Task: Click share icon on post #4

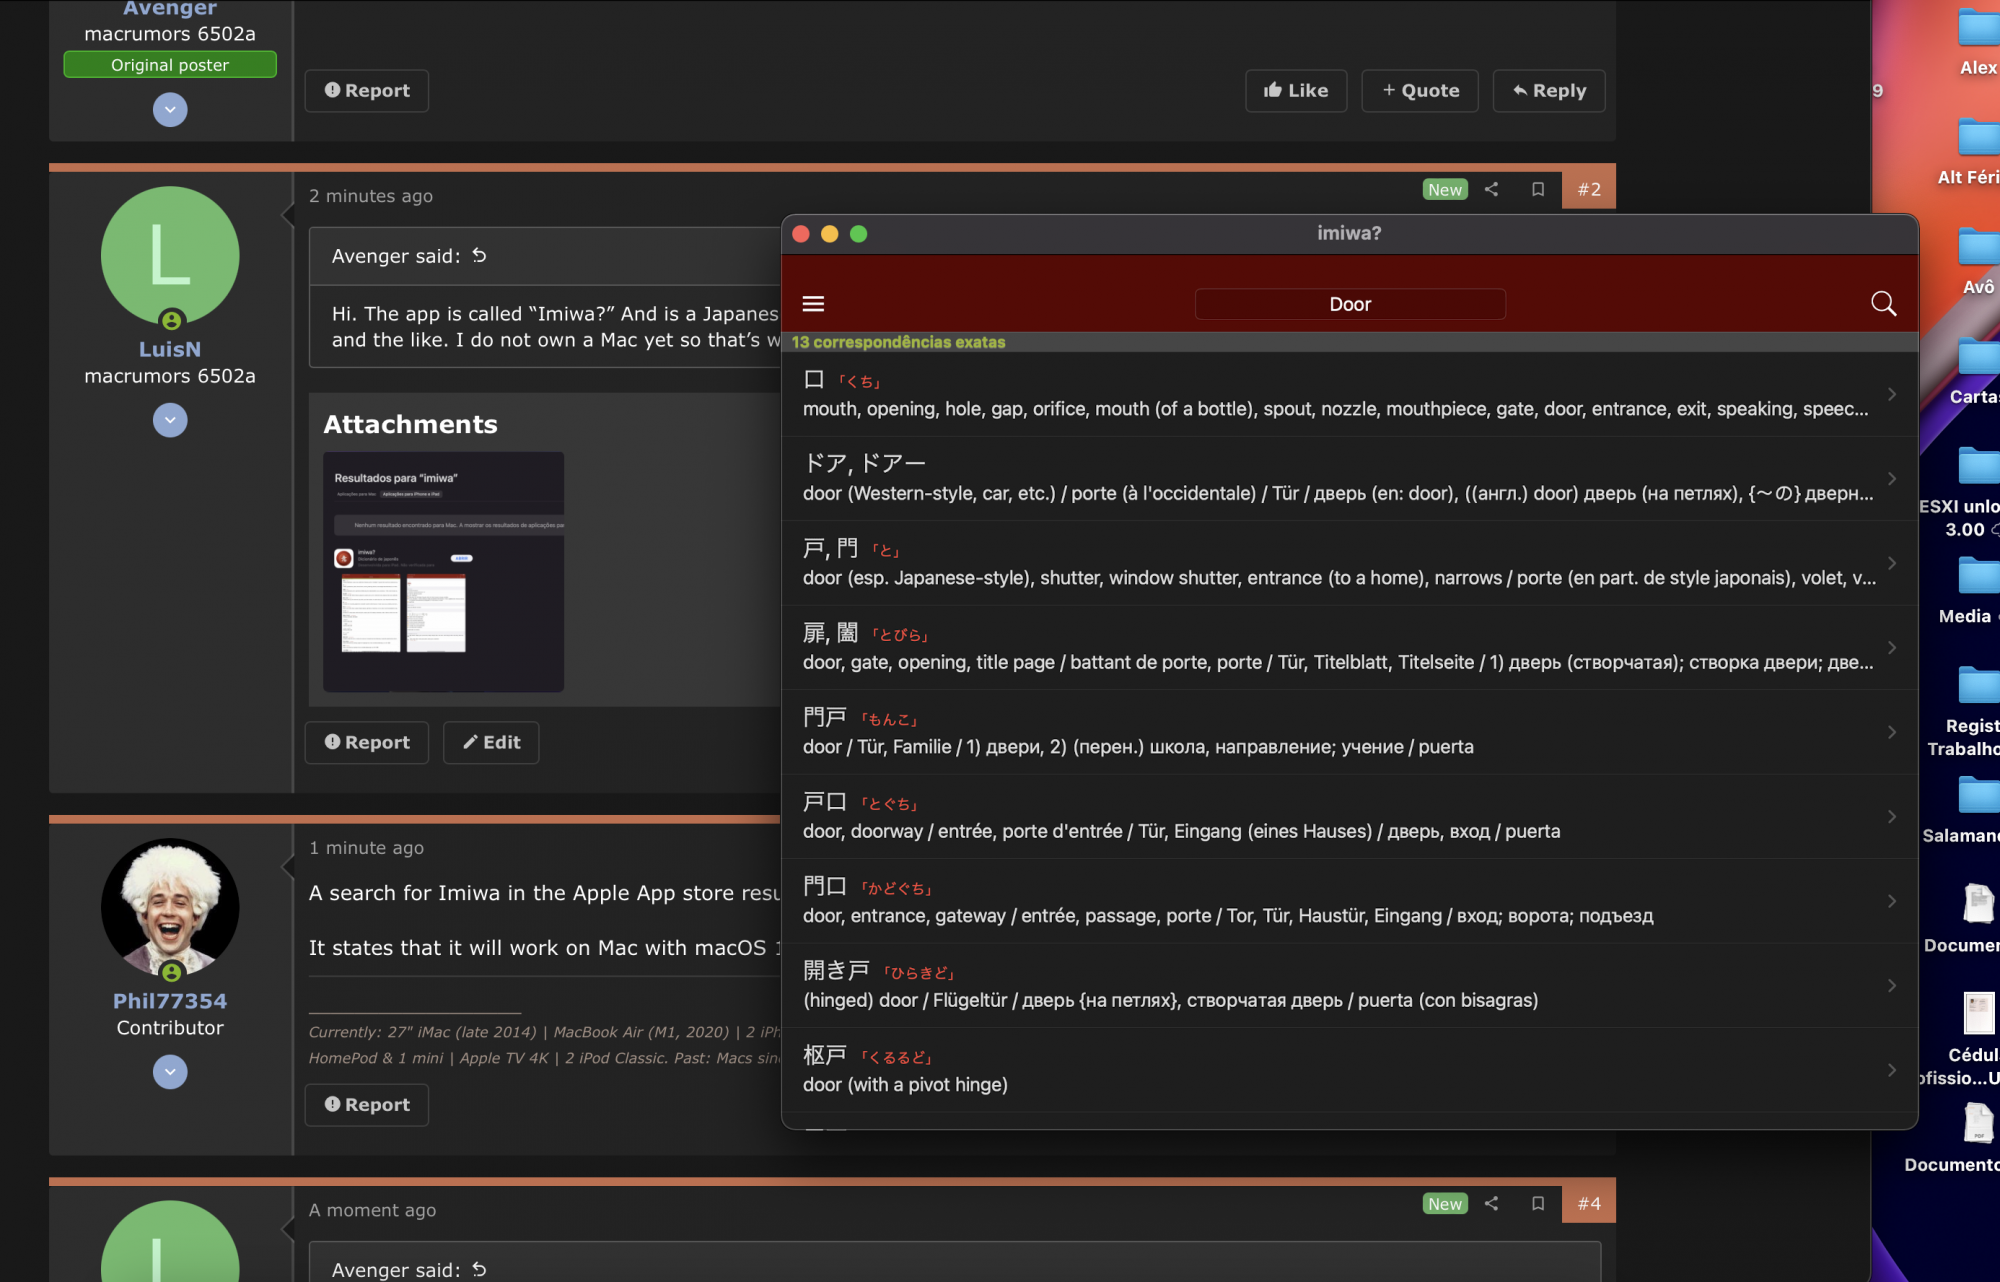Action: pos(1491,1203)
